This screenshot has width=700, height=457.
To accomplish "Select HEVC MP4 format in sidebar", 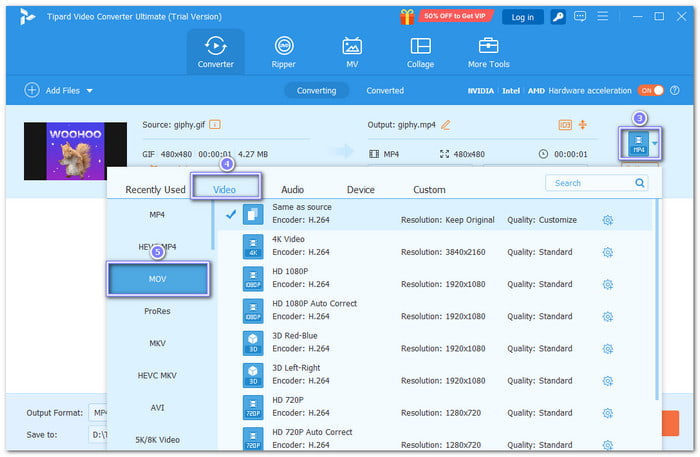I will pos(157,247).
